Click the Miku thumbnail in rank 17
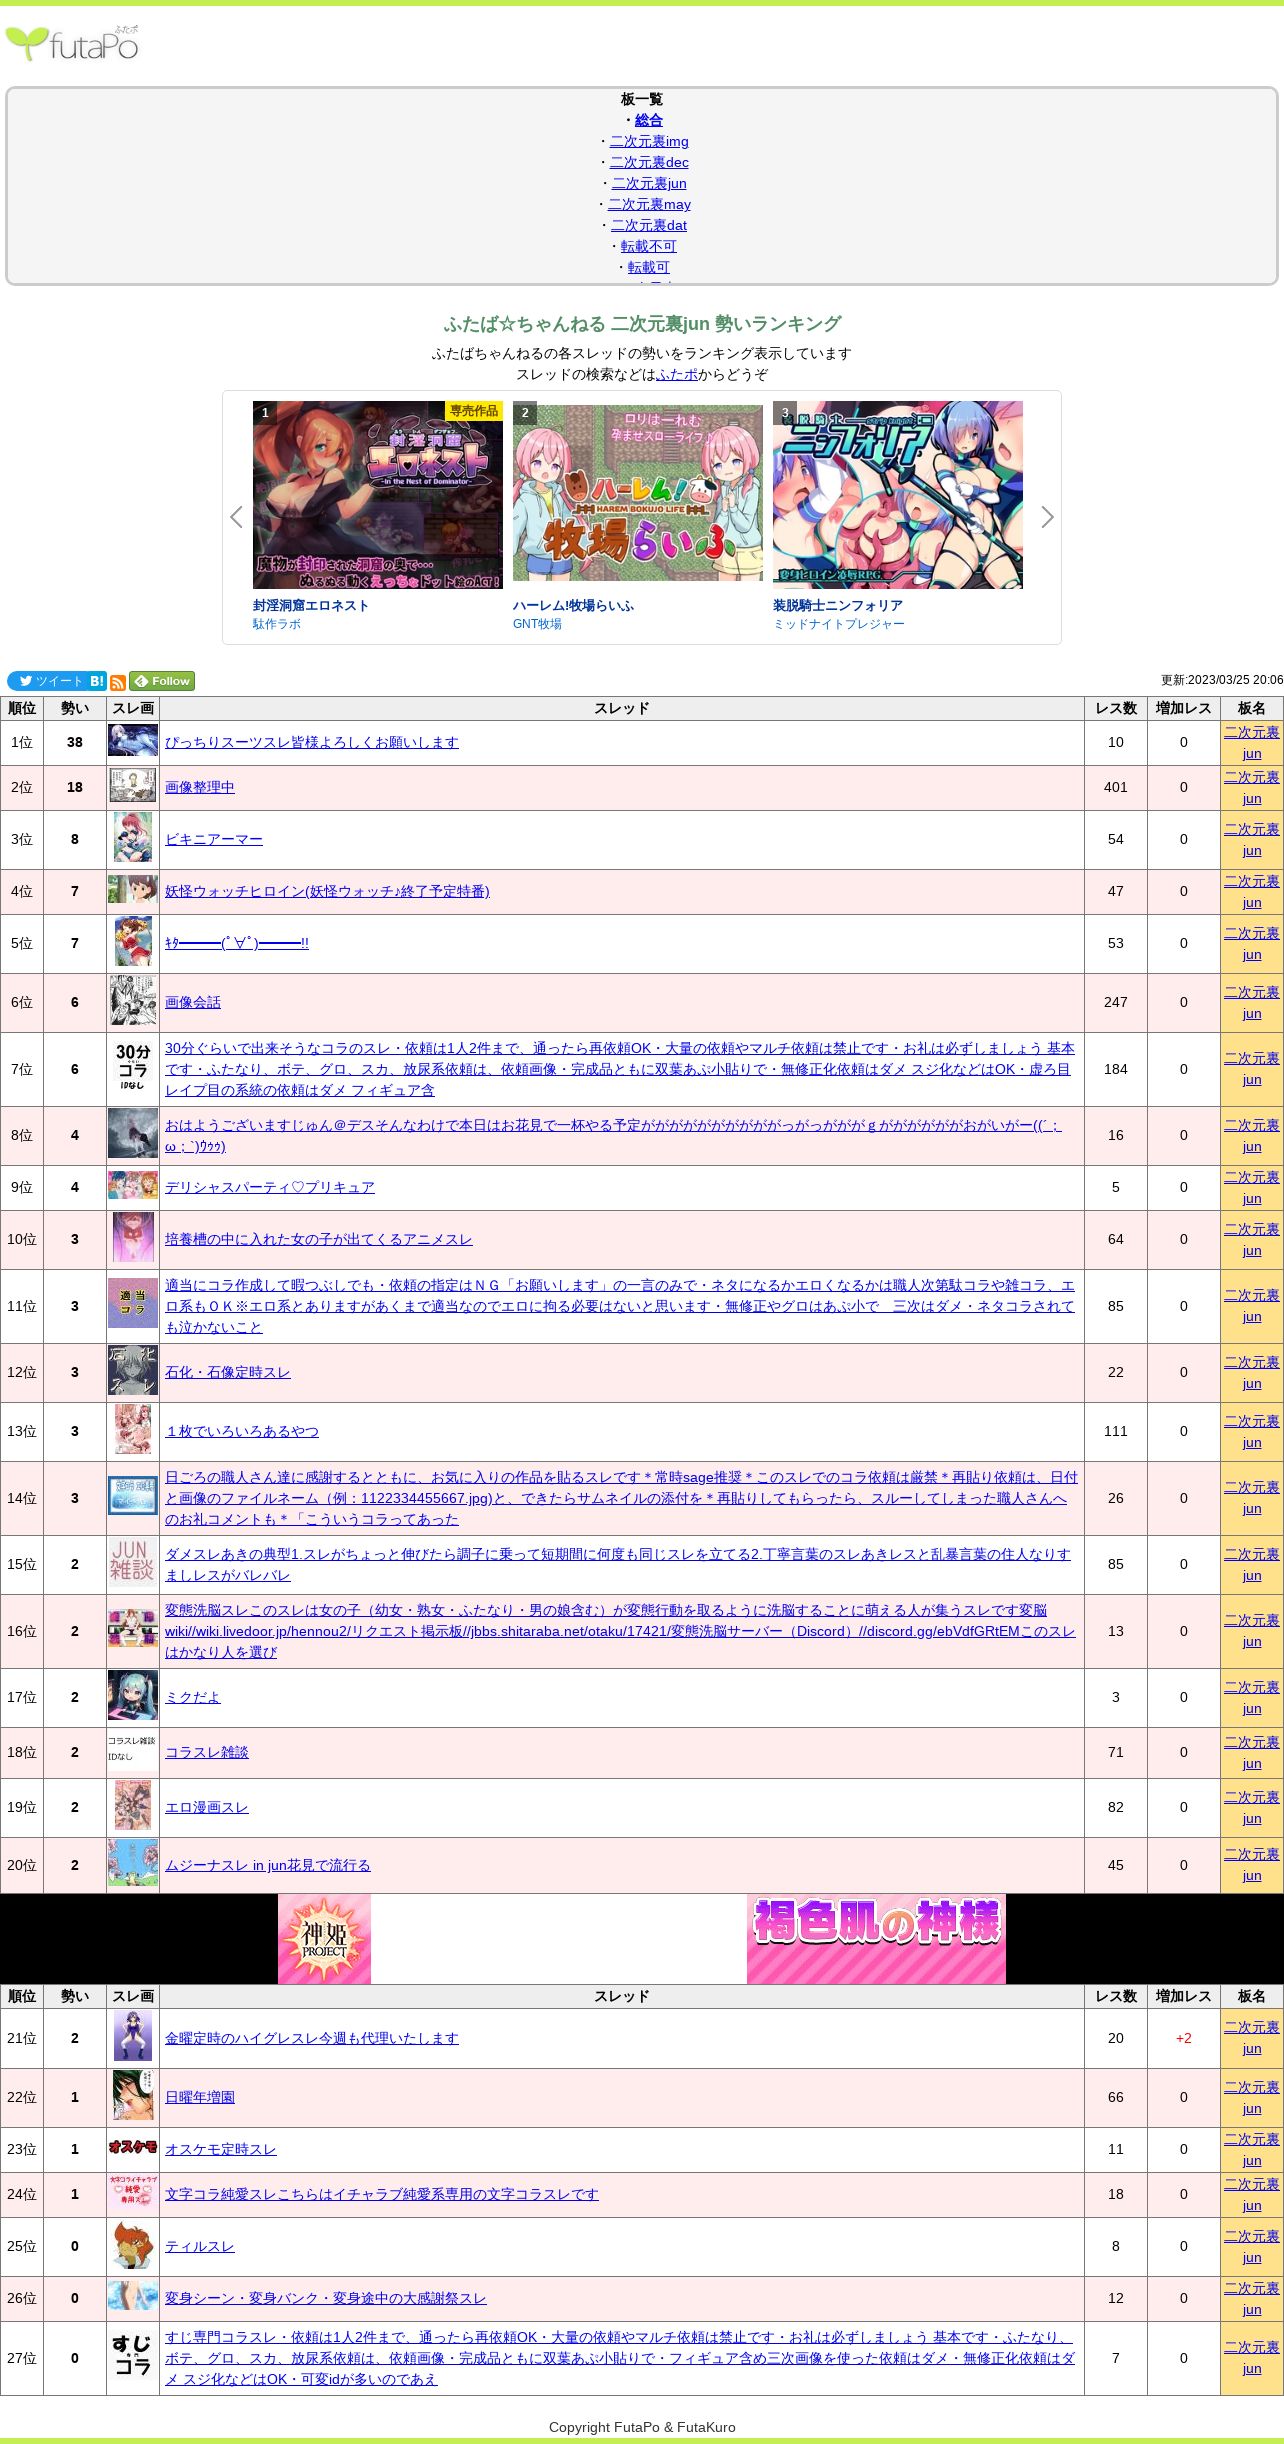The image size is (1284, 2444). pyautogui.click(x=133, y=1696)
